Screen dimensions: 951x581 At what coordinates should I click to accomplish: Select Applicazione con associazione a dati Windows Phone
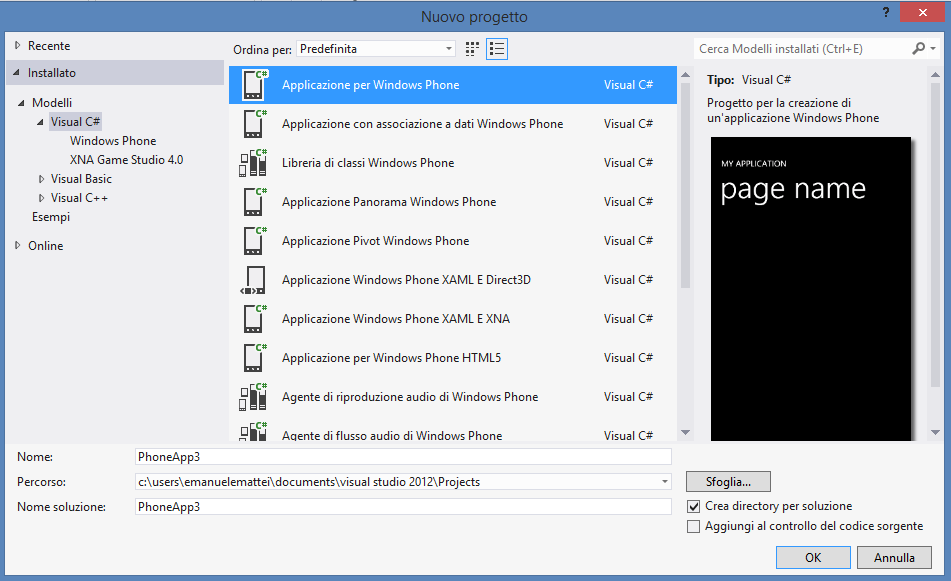pyautogui.click(x=452, y=124)
